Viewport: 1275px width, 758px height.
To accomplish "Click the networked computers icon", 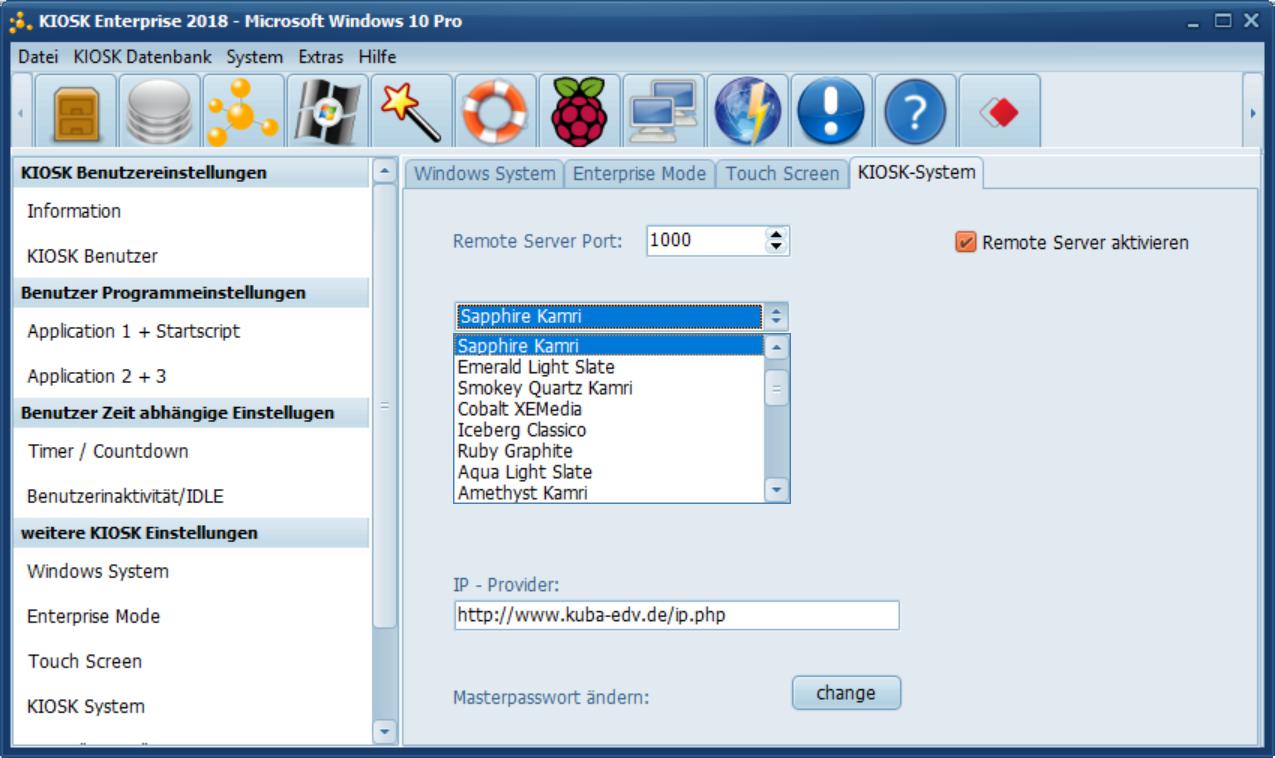I will [x=664, y=113].
